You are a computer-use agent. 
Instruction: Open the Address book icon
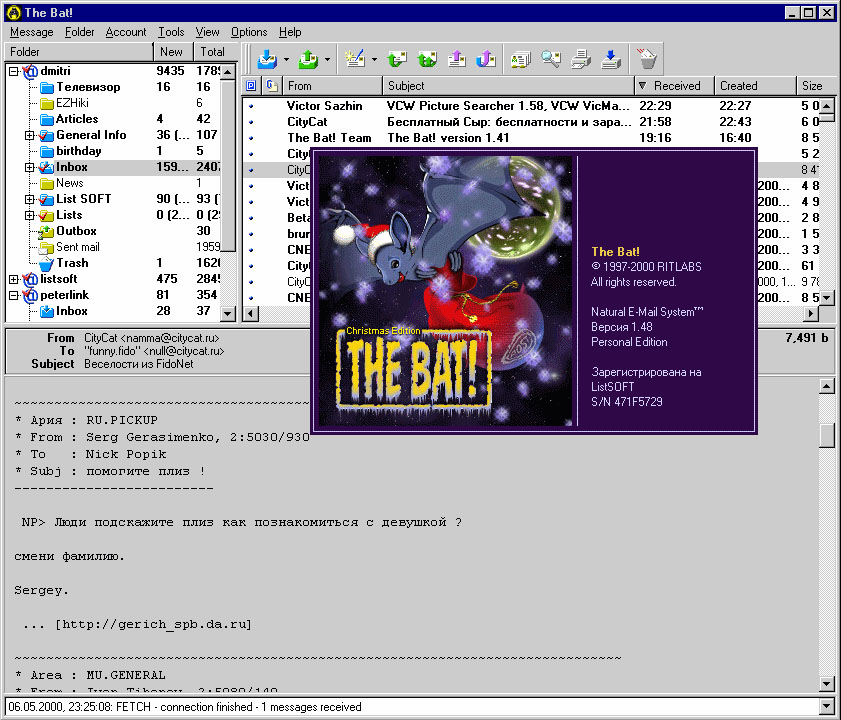[521, 59]
